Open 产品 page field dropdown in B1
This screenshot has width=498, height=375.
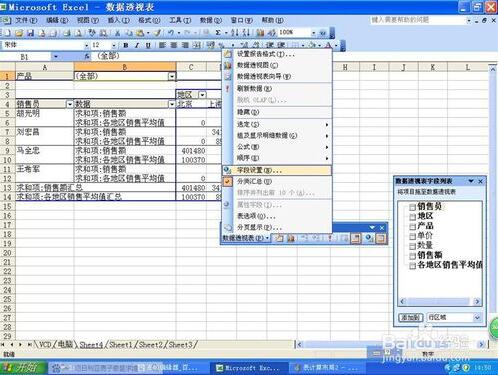(x=171, y=76)
